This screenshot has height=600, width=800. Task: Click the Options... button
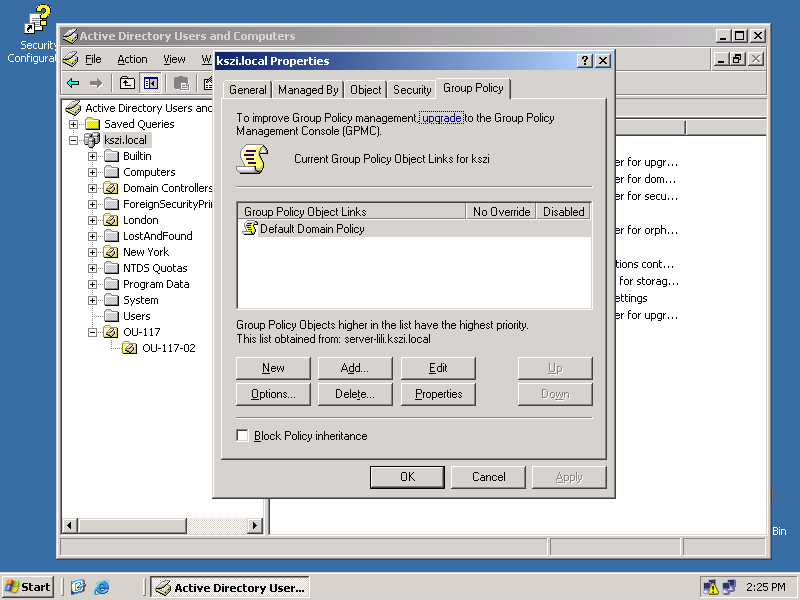273,394
